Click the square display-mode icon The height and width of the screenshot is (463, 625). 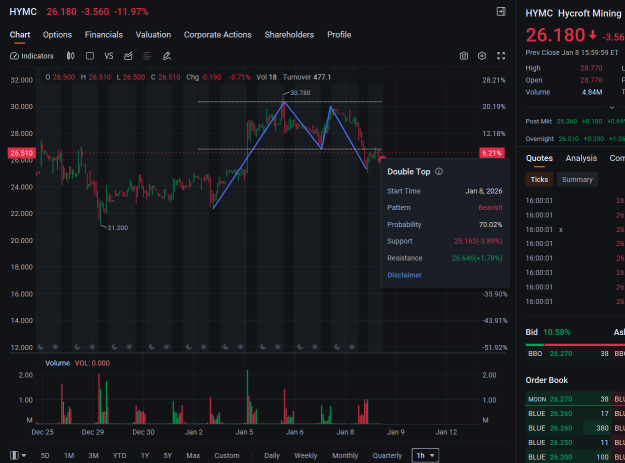point(90,56)
